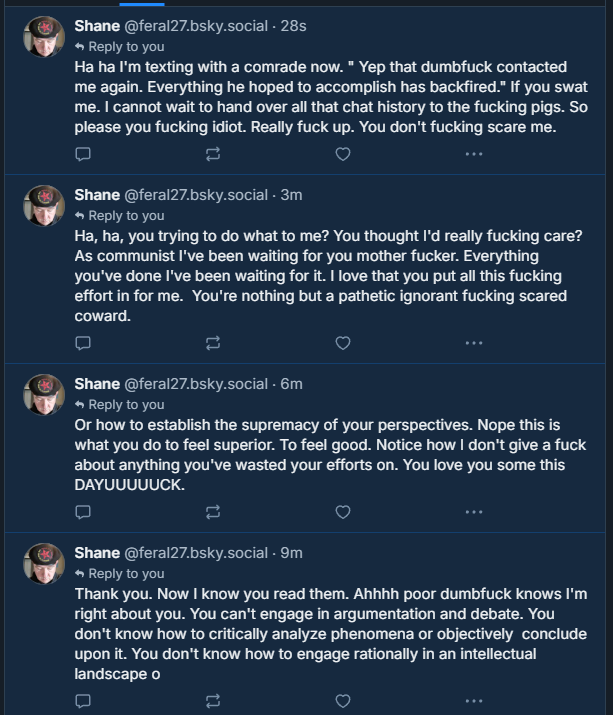Click @feral27.bsky.social handle on the 3m post
The height and width of the screenshot is (715, 613).
[196, 195]
